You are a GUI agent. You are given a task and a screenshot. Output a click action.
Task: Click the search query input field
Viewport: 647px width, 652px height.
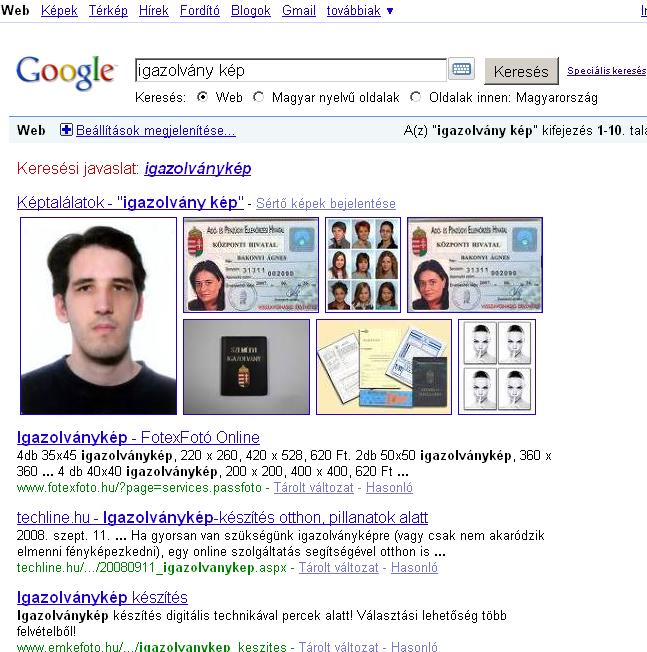(291, 70)
